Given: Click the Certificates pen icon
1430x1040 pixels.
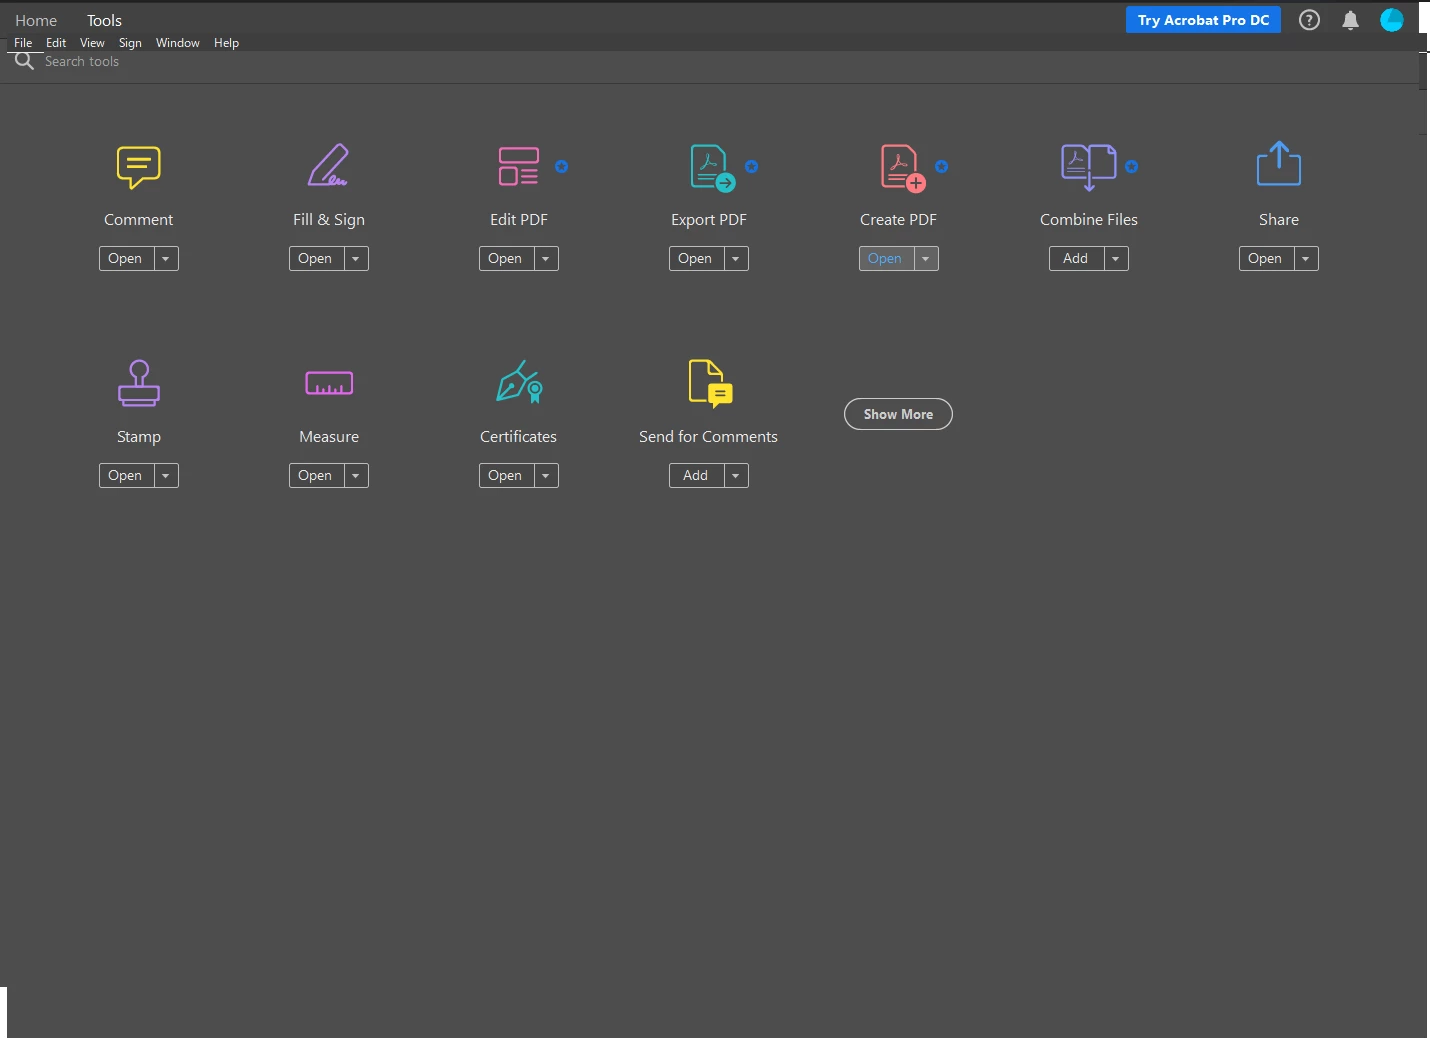Looking at the screenshot, I should tap(519, 382).
